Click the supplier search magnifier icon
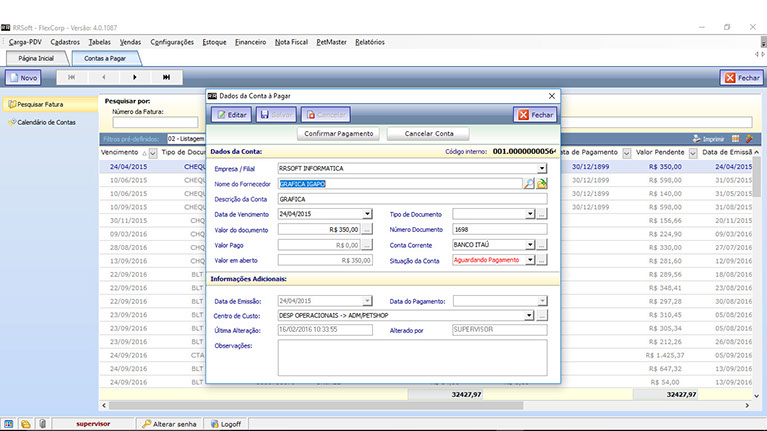Screen dimensions: 767x431 530,184
